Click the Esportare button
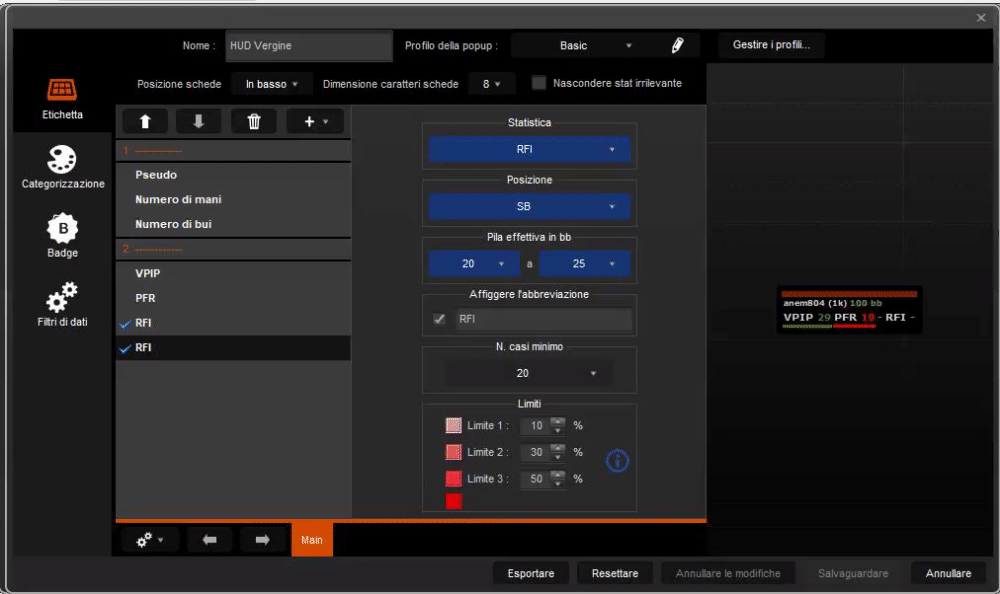Viewport: 1000px width, 594px height. 531,573
